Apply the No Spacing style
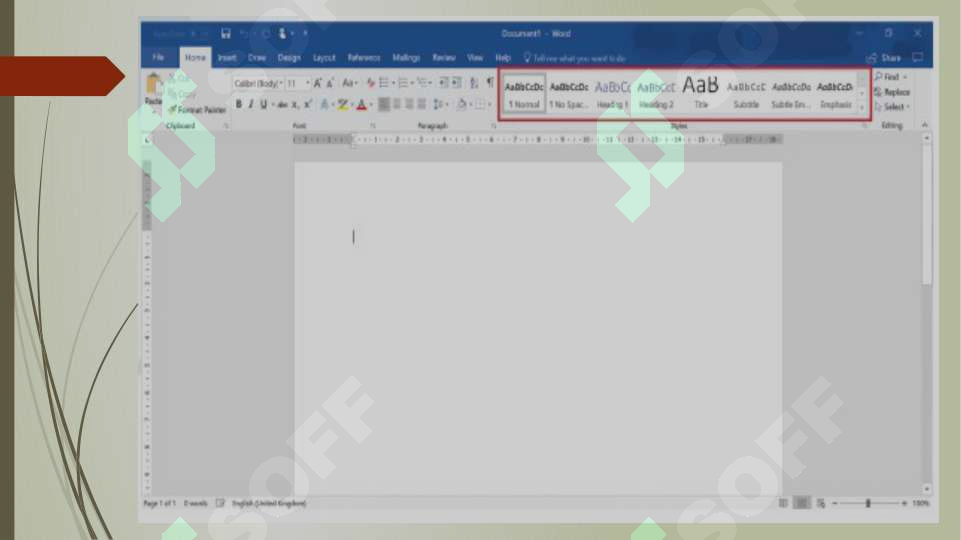The width and height of the screenshot is (961, 540). coord(569,94)
